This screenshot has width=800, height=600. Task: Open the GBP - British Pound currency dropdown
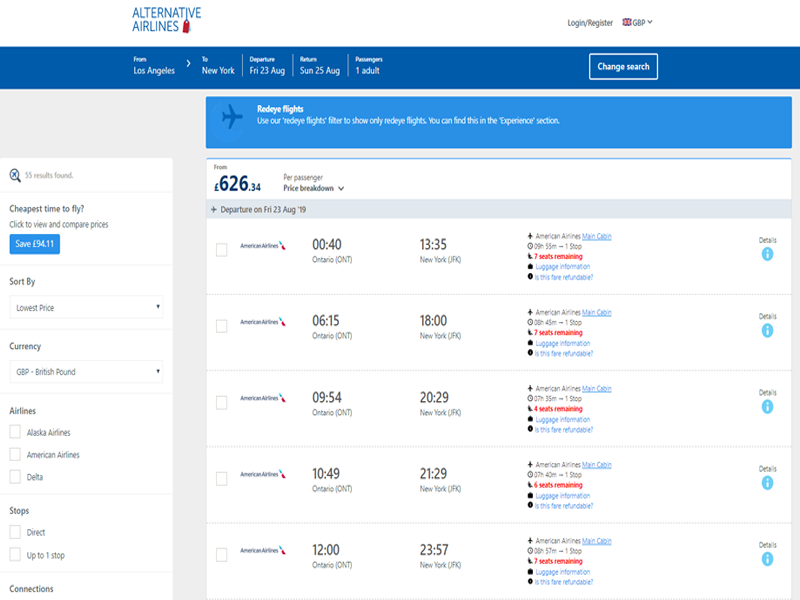[86, 371]
